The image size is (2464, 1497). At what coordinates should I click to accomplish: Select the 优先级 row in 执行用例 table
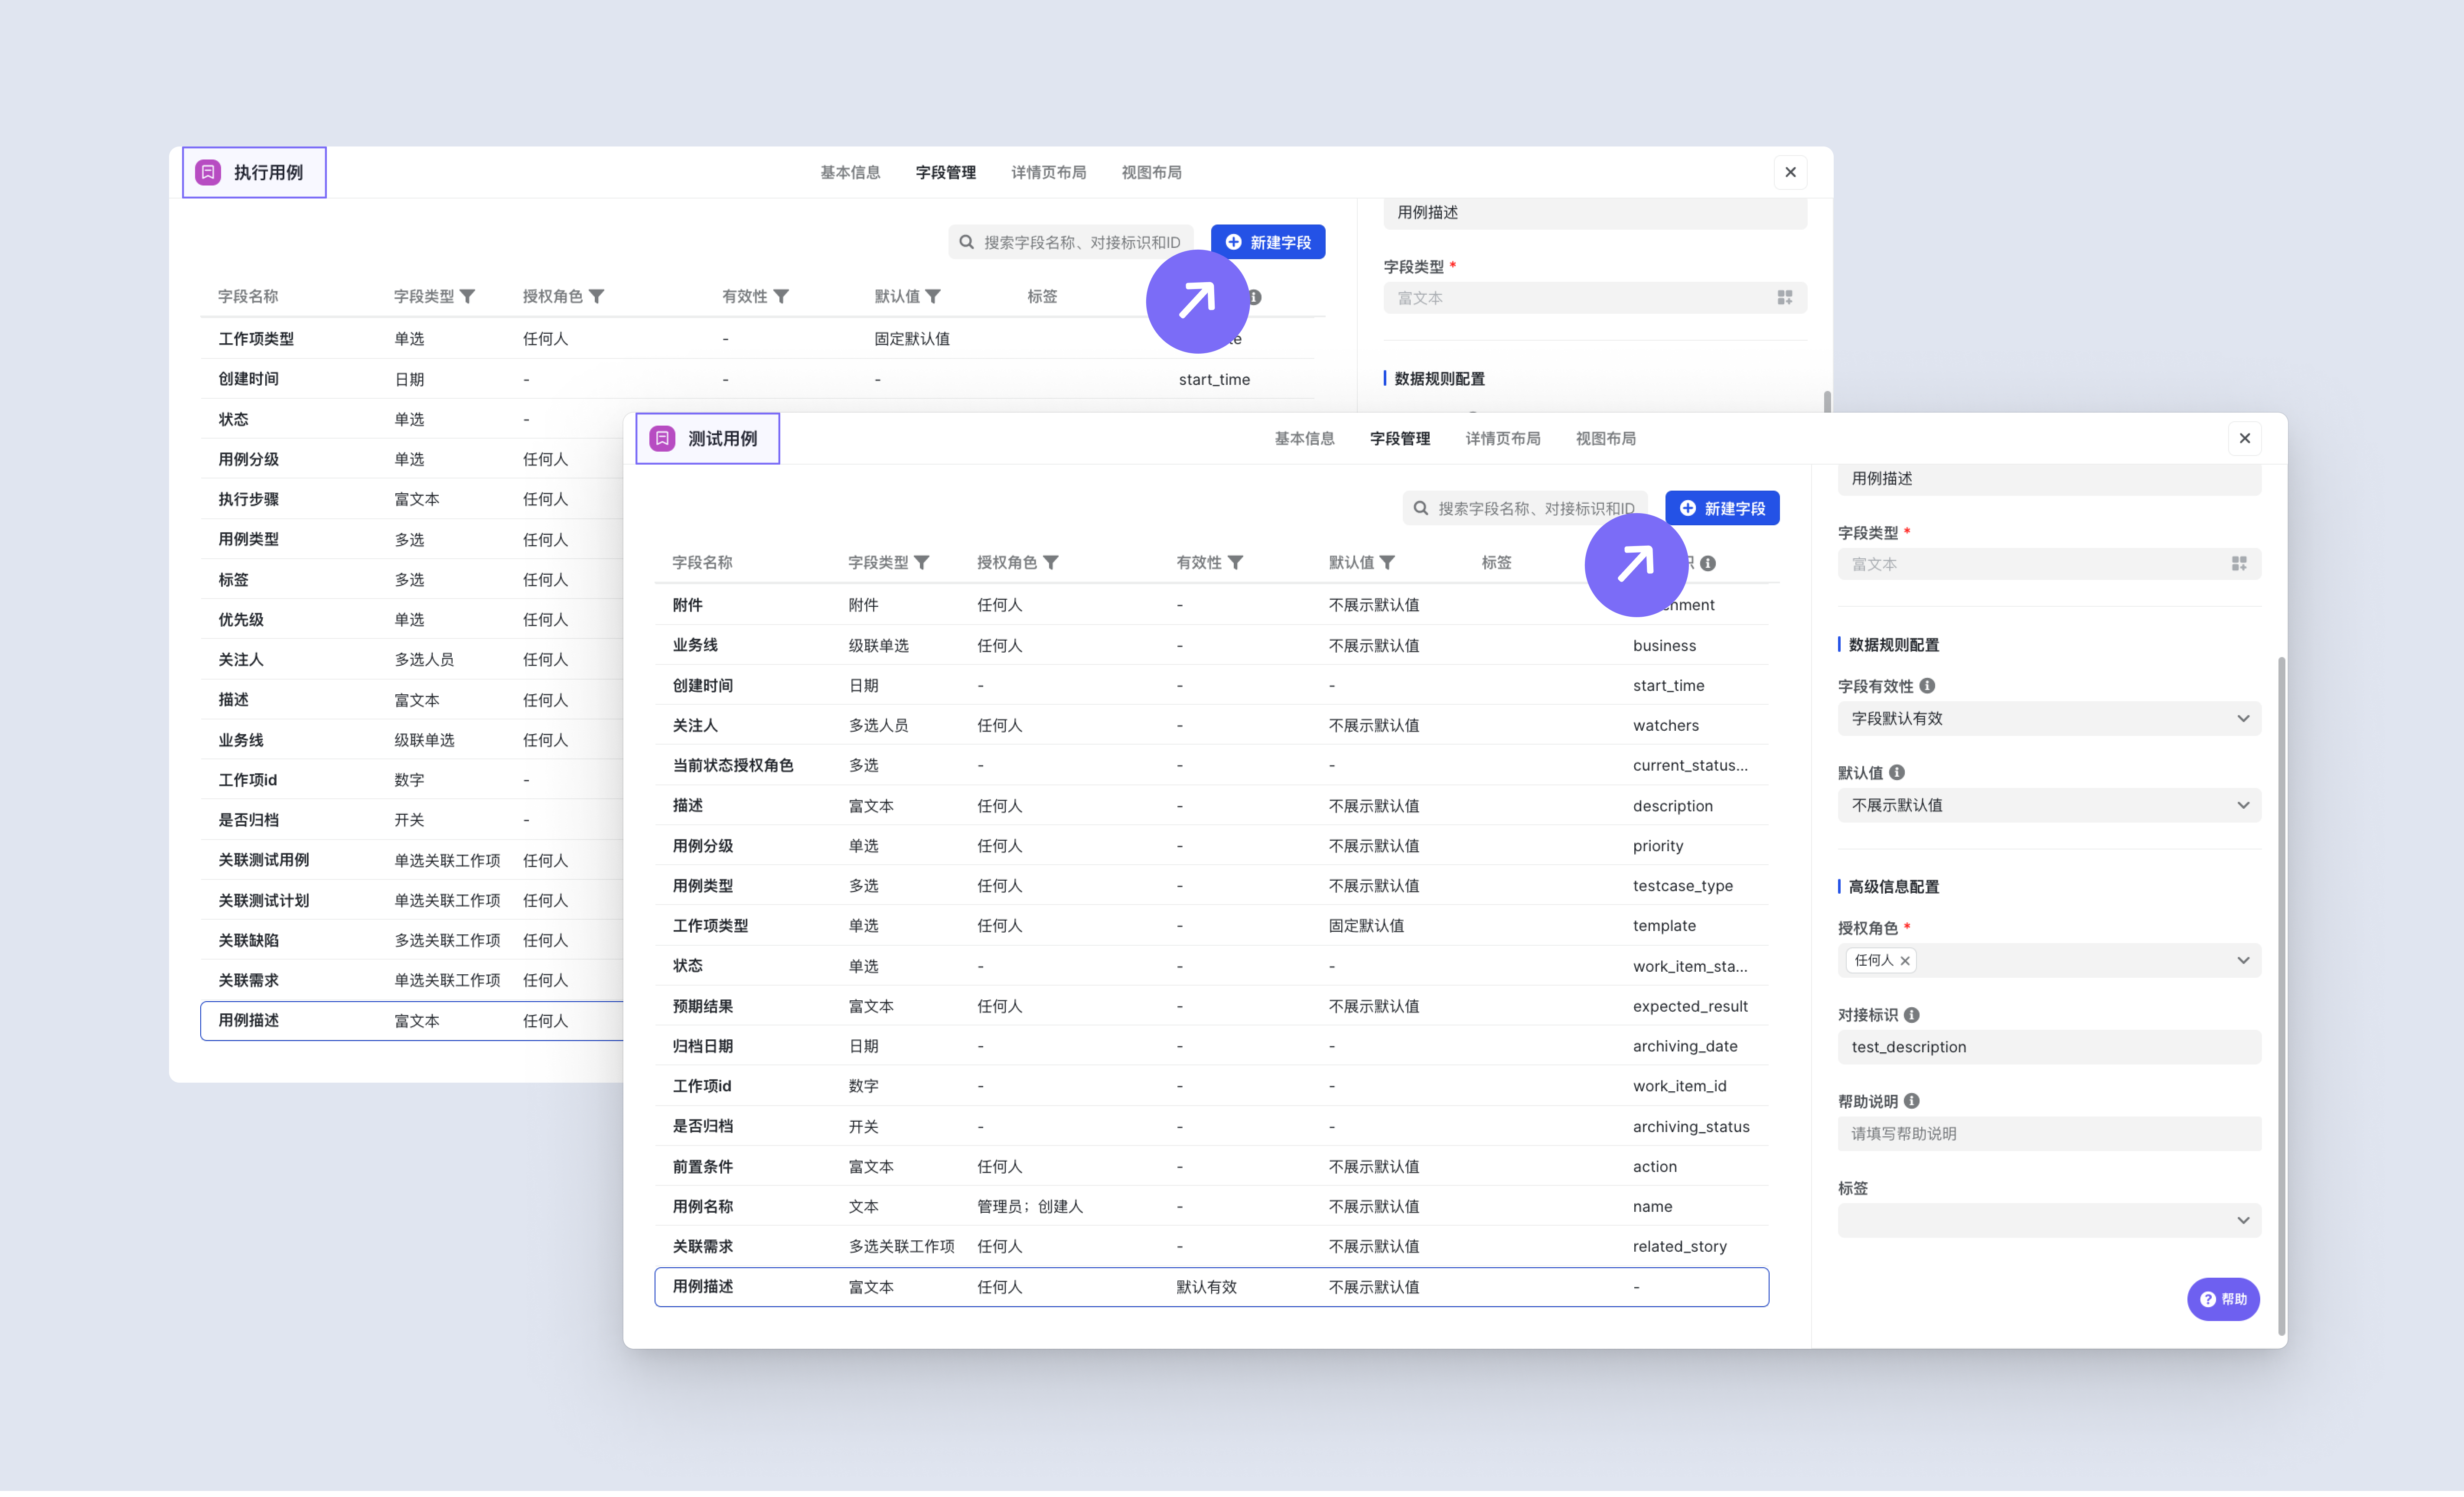[412, 620]
